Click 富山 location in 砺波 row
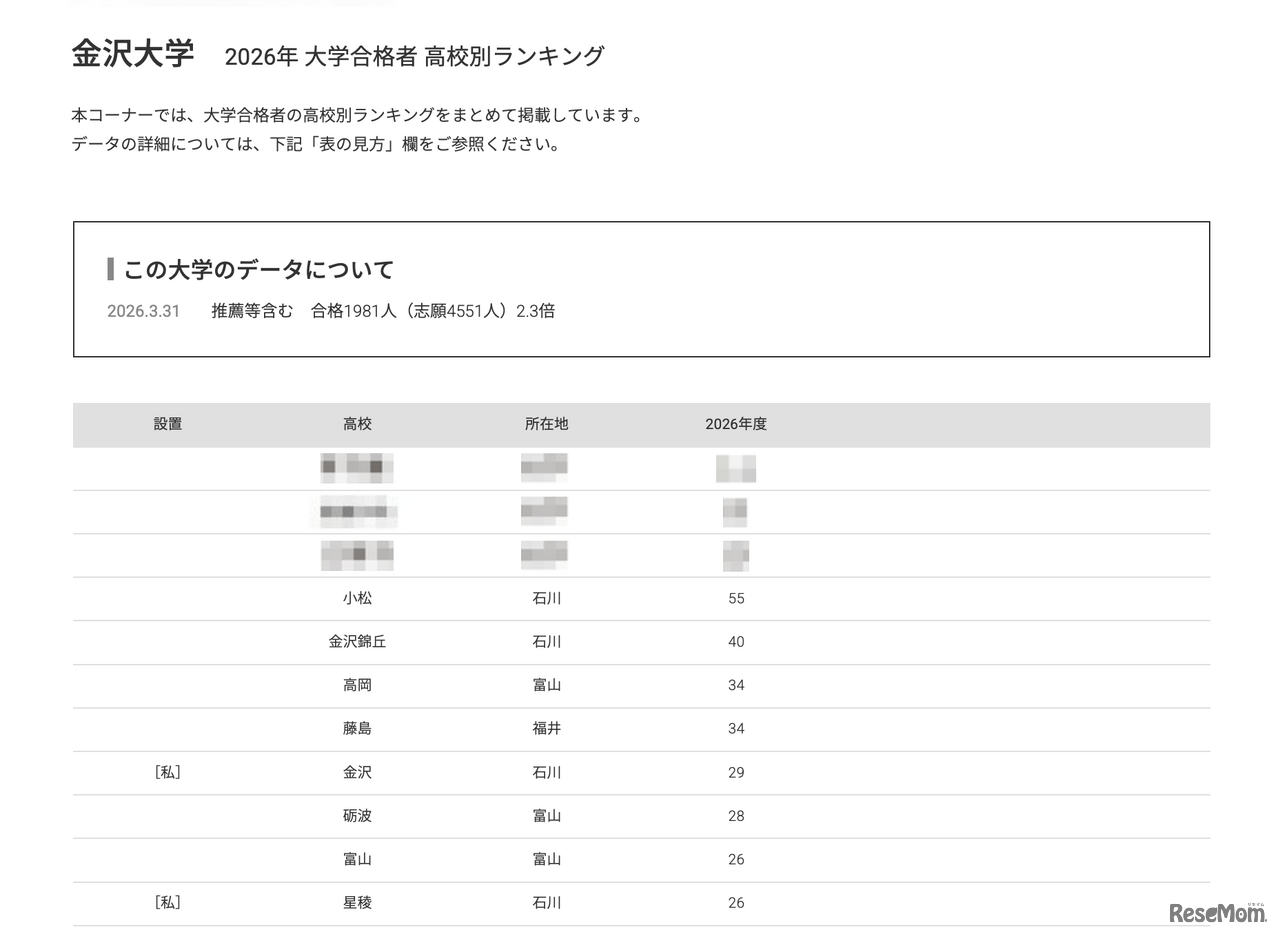The height and width of the screenshot is (936, 1280). pos(546,816)
